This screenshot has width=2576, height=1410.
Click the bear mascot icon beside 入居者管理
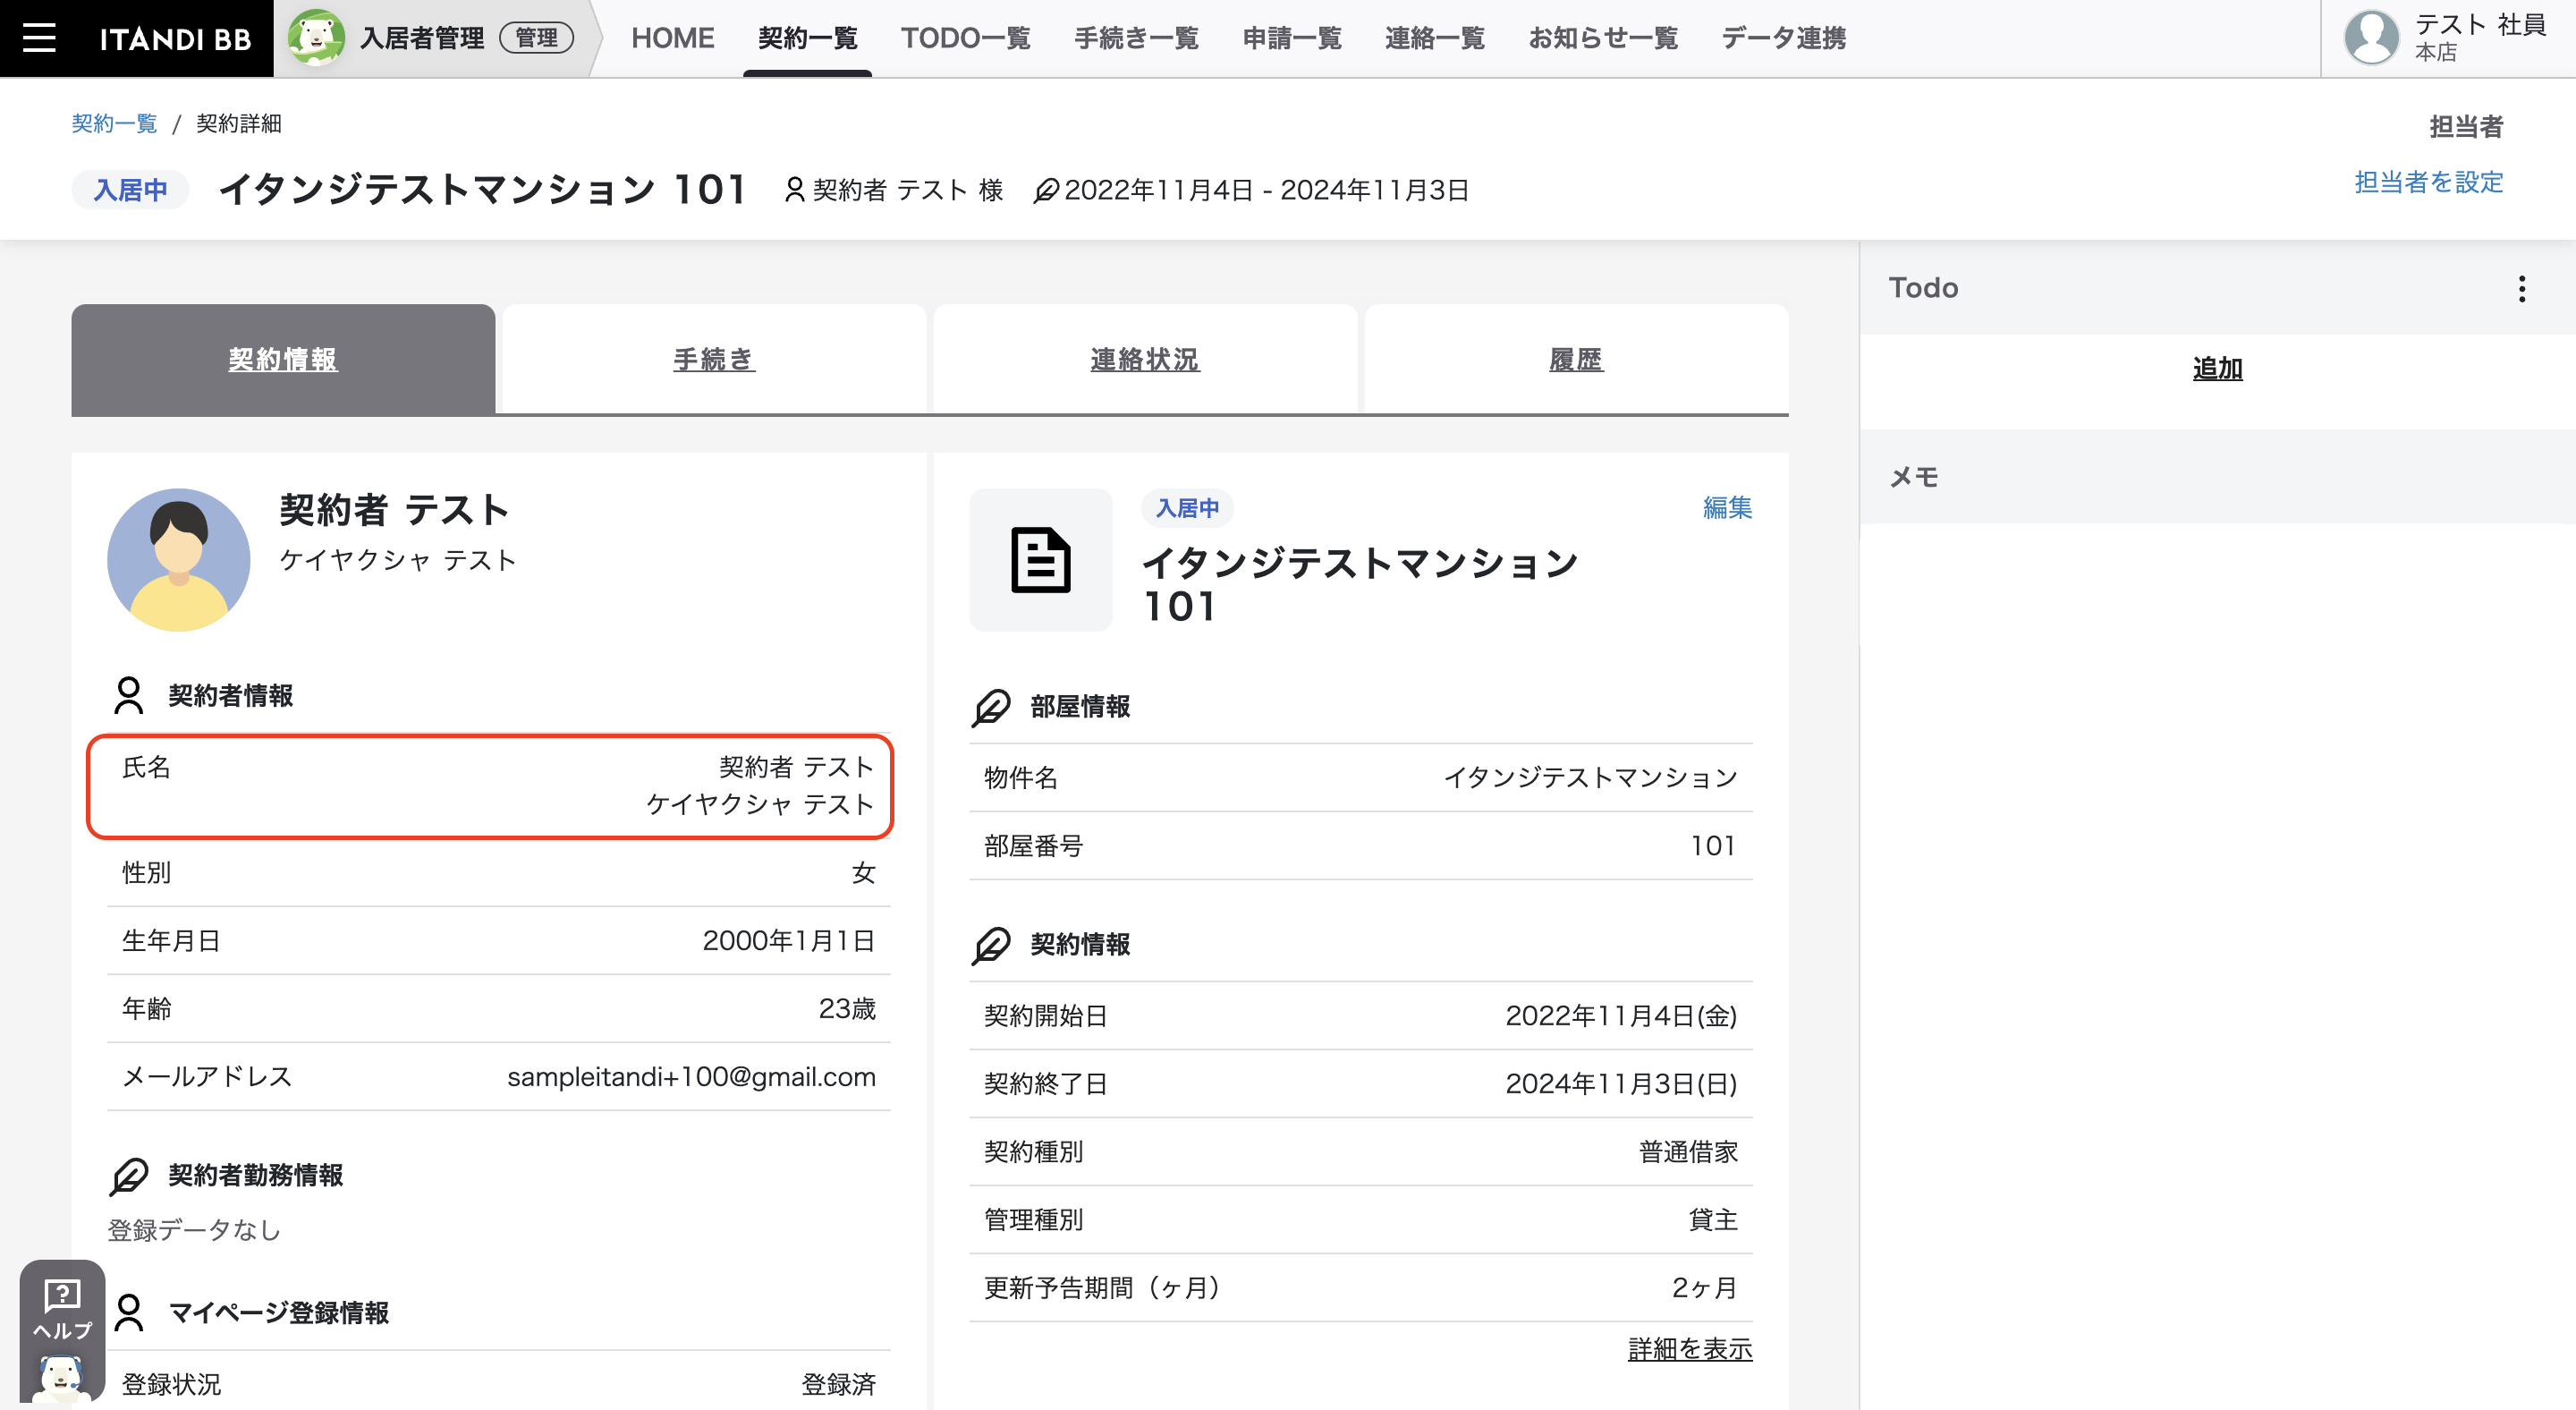pyautogui.click(x=316, y=38)
